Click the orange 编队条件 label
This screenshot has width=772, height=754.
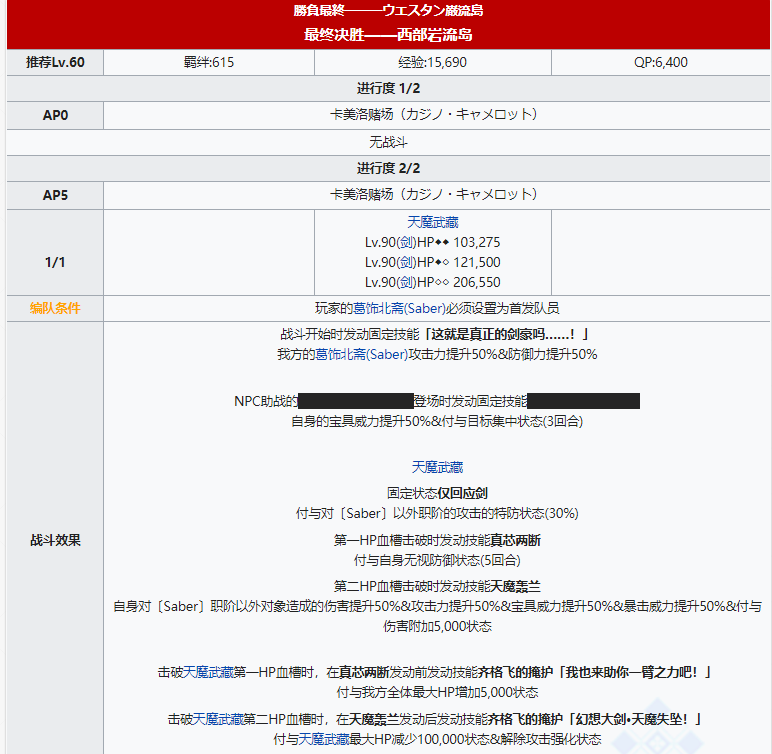point(55,308)
